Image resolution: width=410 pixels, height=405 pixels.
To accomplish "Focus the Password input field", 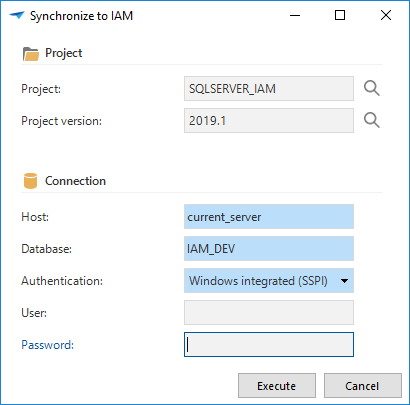I will (269, 344).
